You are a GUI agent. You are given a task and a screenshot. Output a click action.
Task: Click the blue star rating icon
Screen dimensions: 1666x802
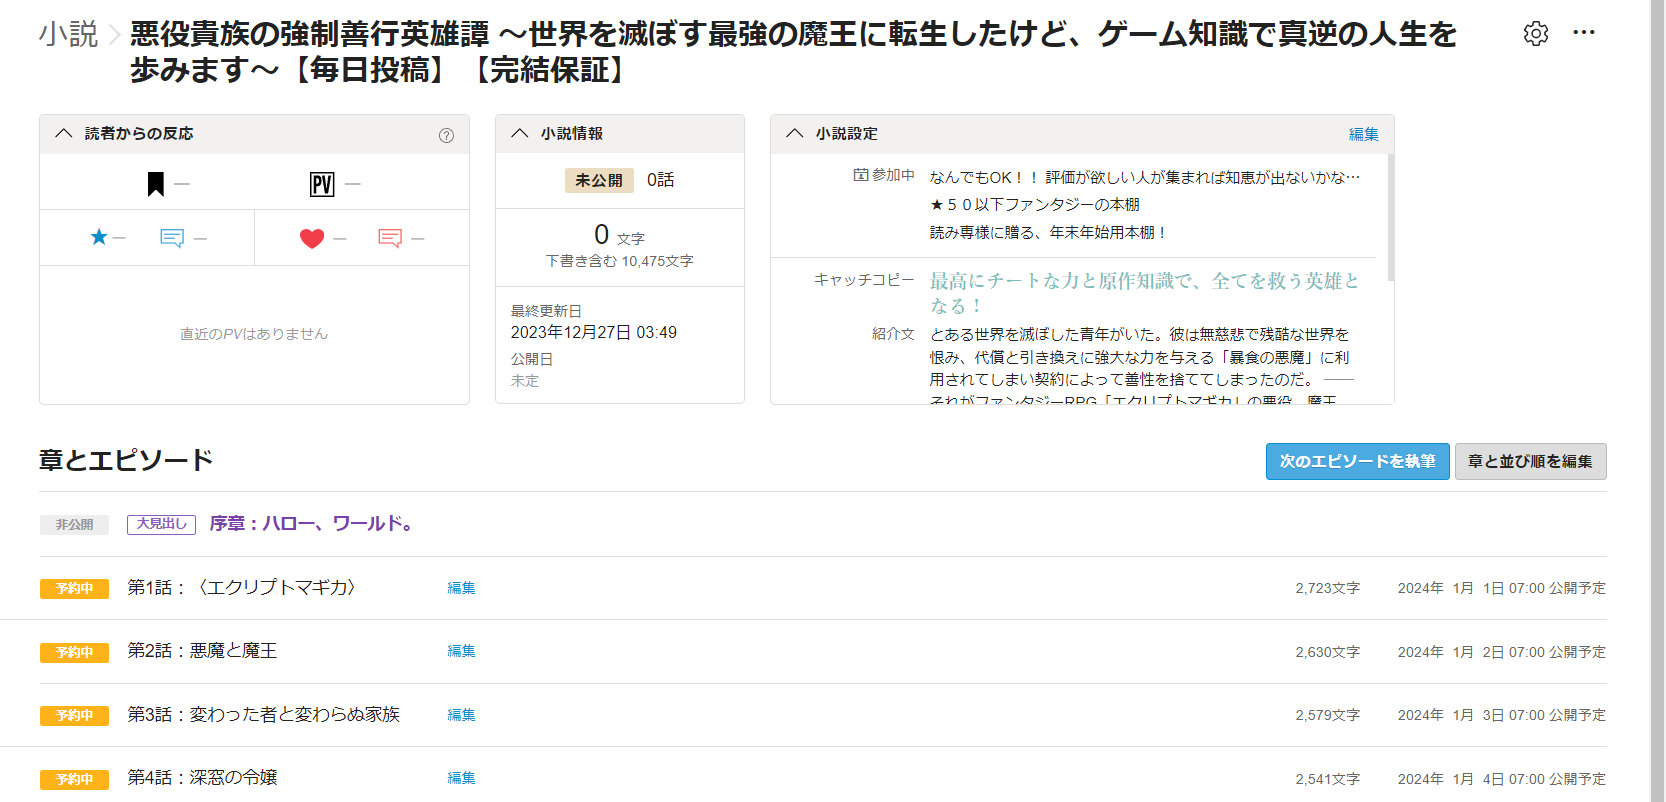[x=99, y=237]
